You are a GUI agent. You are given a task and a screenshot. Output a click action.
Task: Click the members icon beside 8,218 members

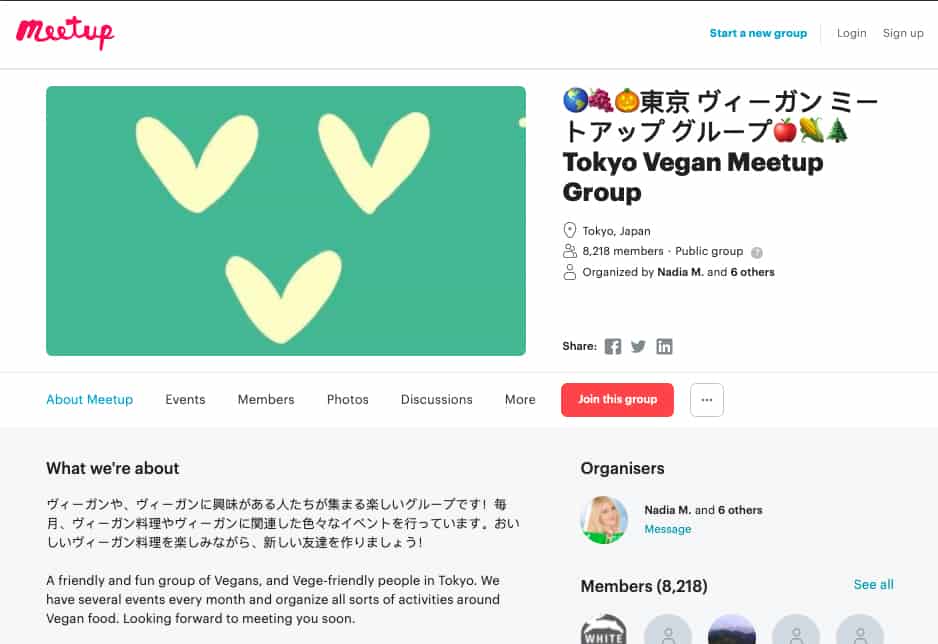point(570,251)
